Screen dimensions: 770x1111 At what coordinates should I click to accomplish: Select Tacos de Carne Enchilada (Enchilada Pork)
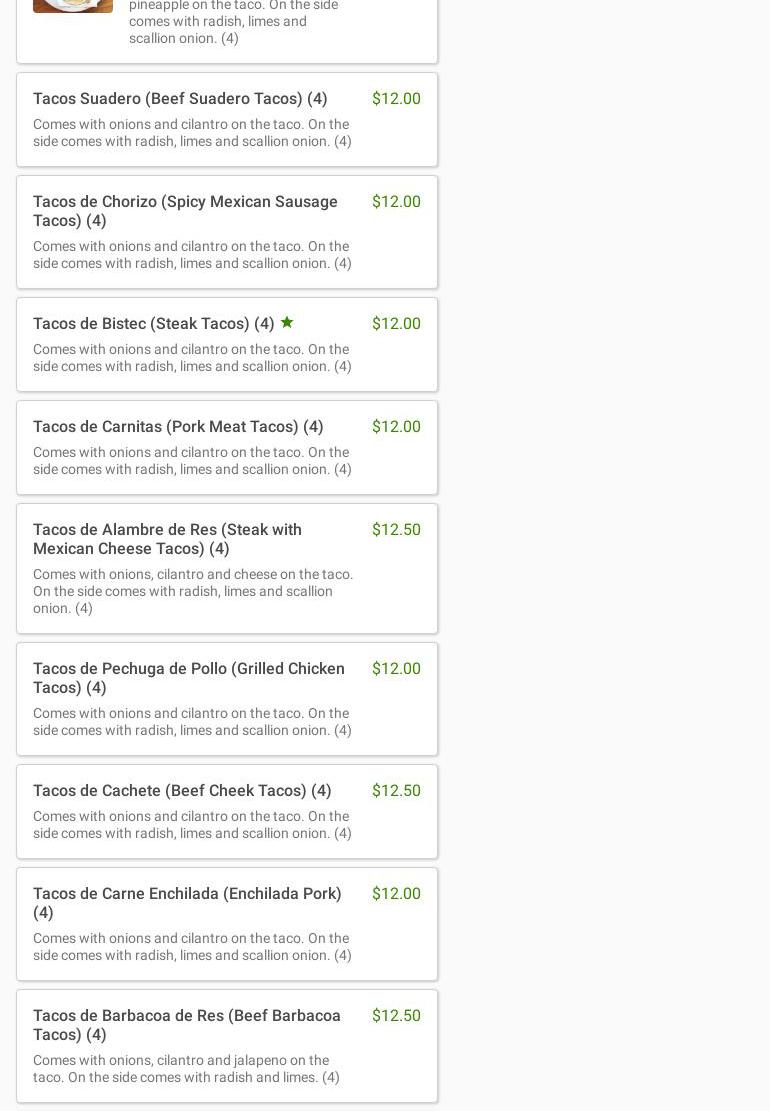coord(187,902)
